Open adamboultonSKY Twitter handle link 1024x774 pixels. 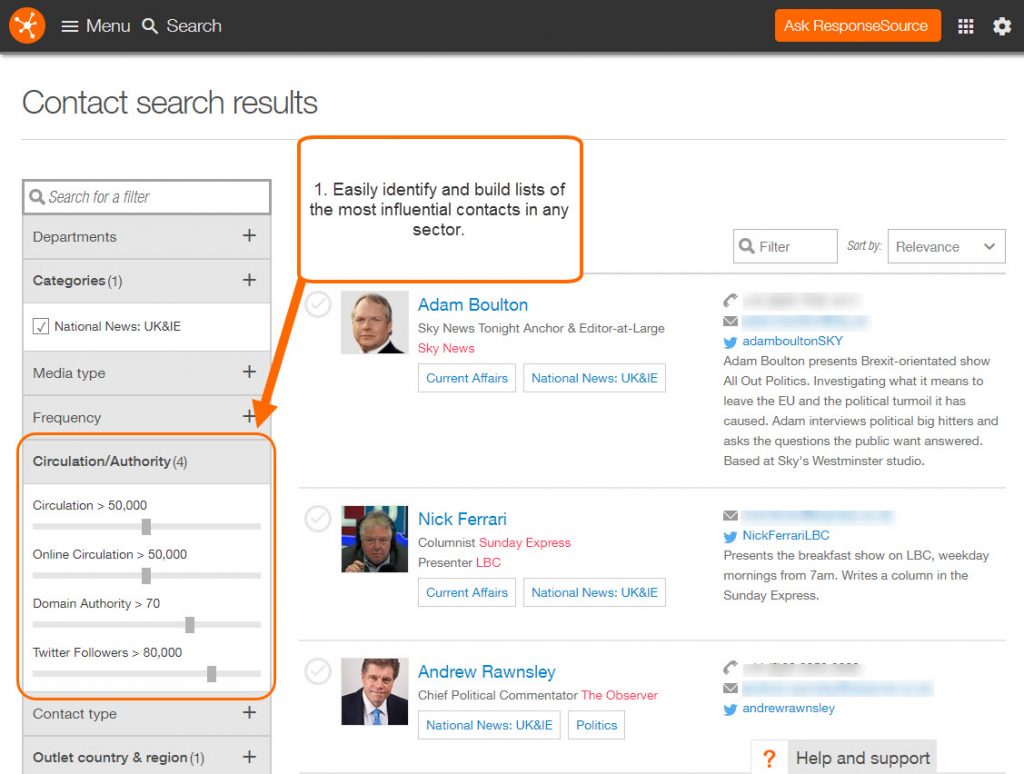coord(792,341)
